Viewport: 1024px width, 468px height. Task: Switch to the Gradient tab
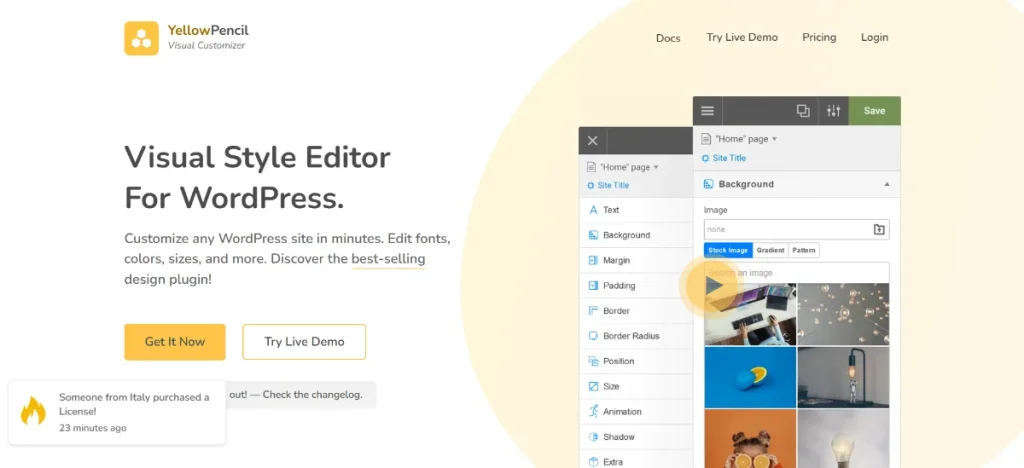[770, 250]
